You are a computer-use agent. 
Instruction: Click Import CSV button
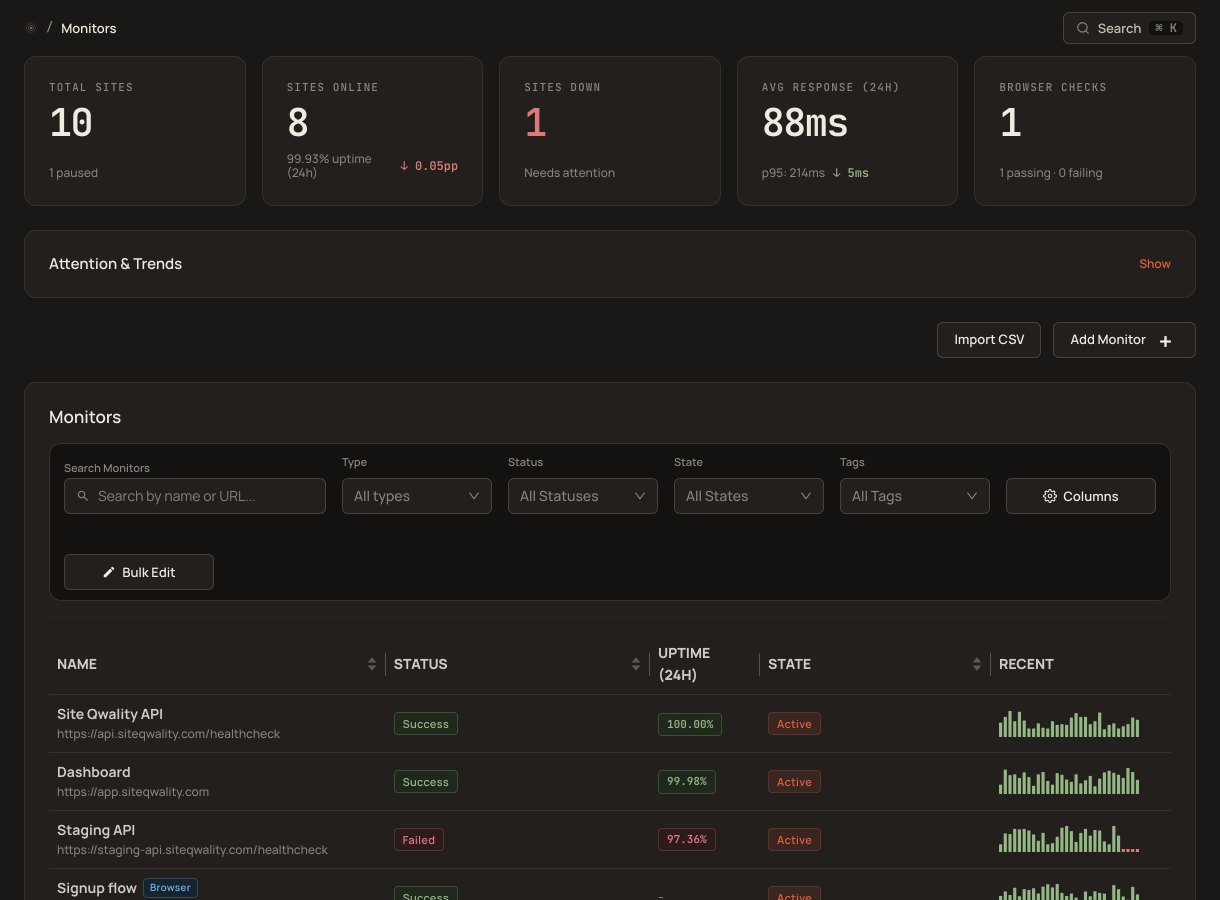tap(989, 340)
